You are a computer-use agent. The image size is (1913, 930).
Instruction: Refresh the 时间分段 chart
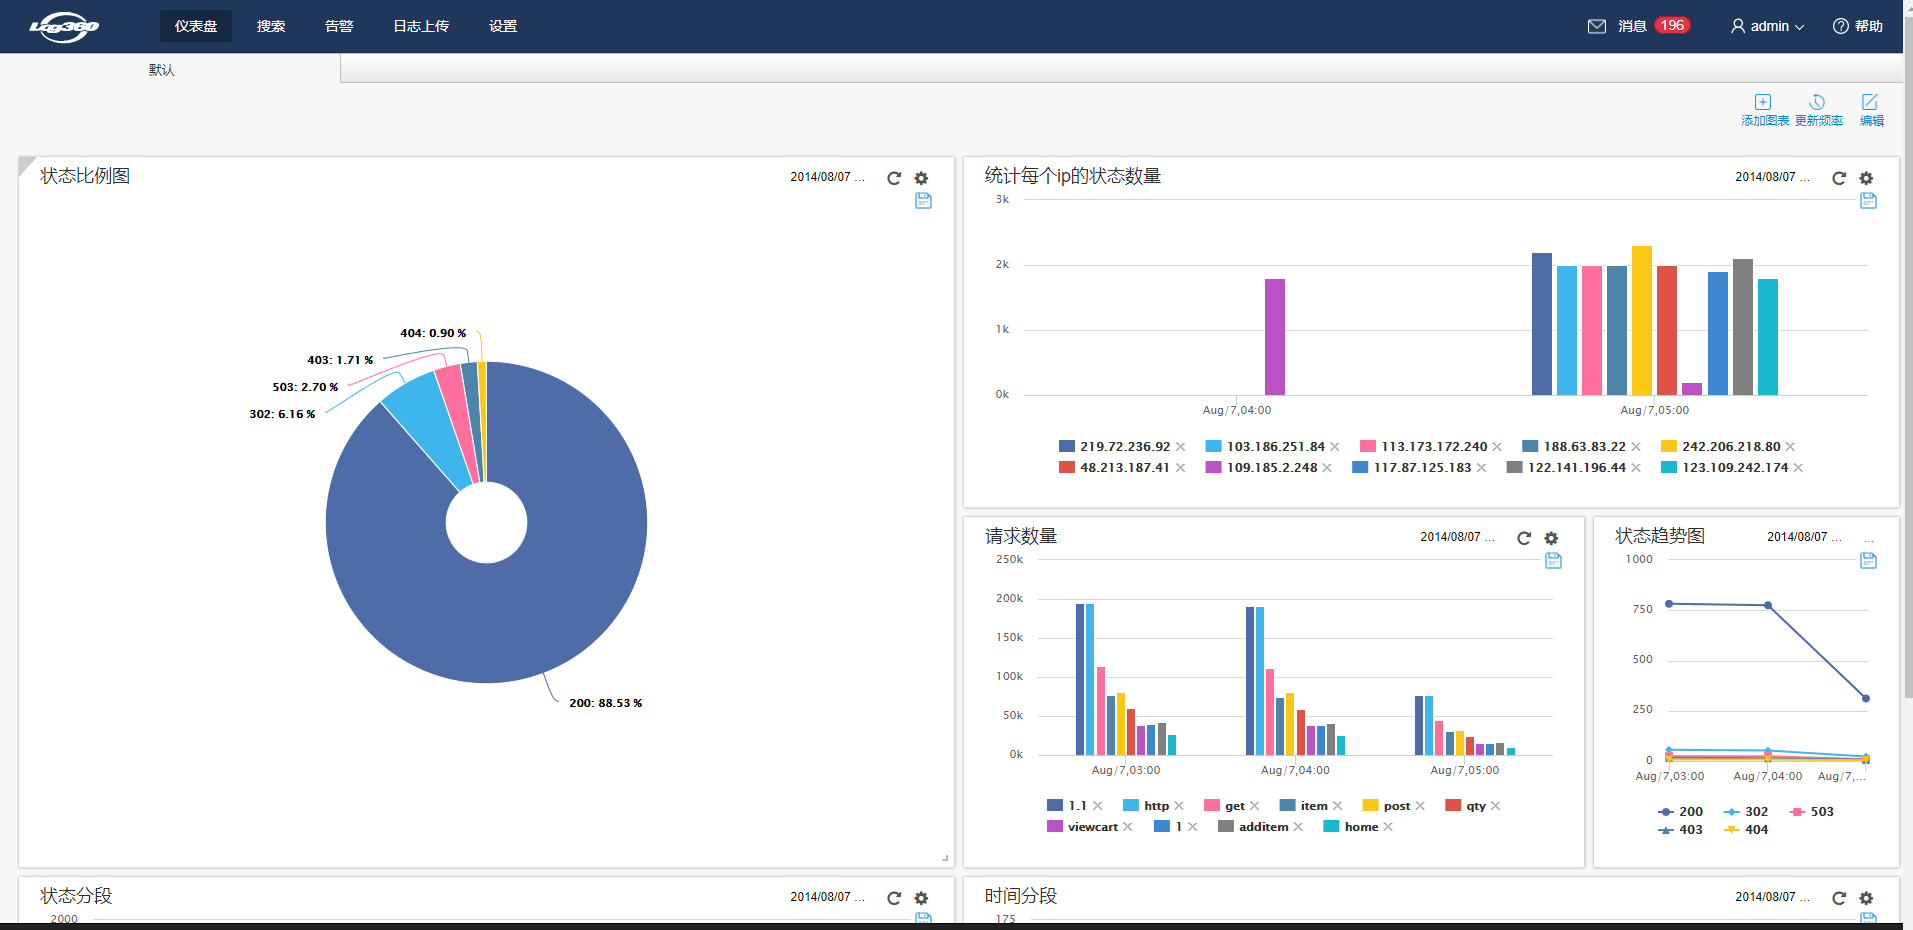(1839, 898)
